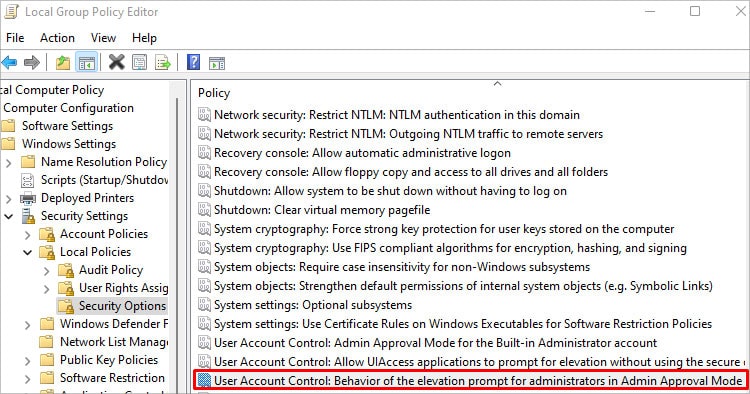Open the Help question mark icon

click(x=193, y=63)
